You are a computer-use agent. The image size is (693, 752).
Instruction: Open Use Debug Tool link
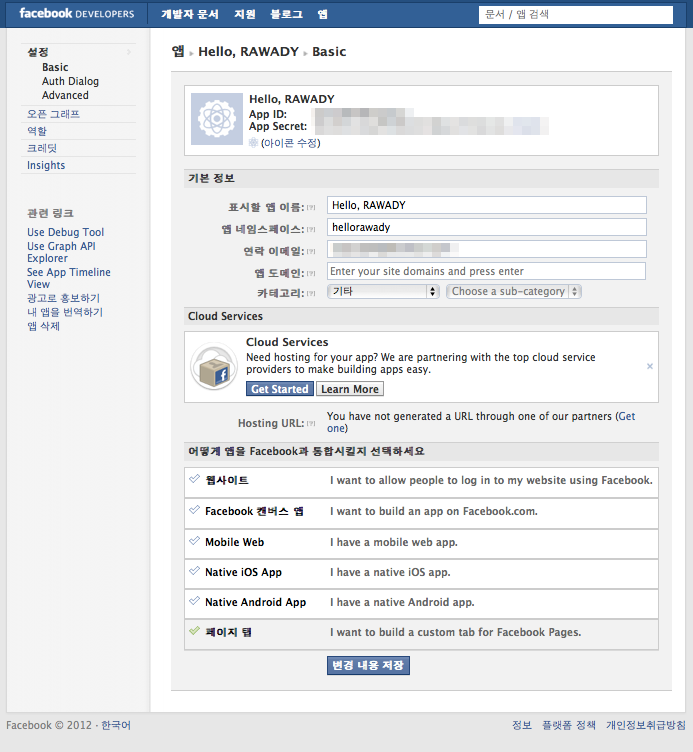66,232
